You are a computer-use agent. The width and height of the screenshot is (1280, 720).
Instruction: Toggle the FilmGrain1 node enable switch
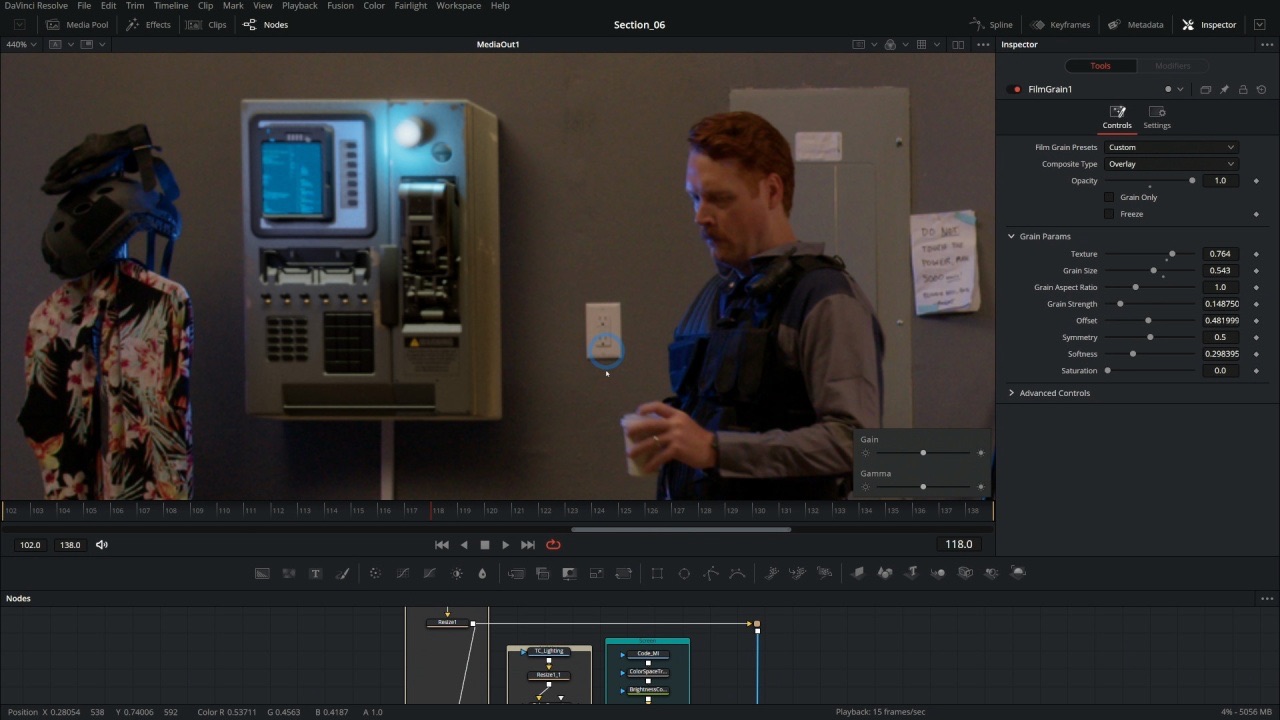click(x=1018, y=89)
